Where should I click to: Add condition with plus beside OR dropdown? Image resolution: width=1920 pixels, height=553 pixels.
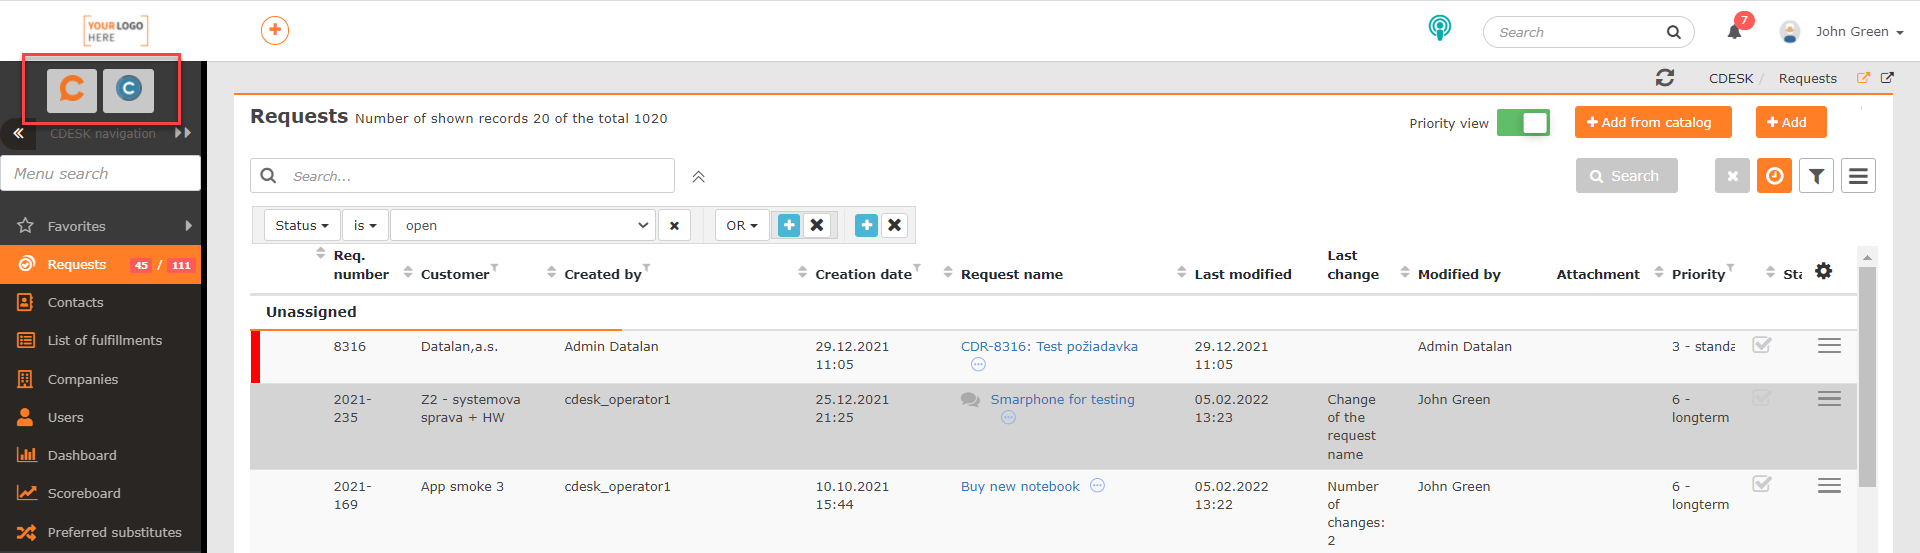tap(789, 225)
